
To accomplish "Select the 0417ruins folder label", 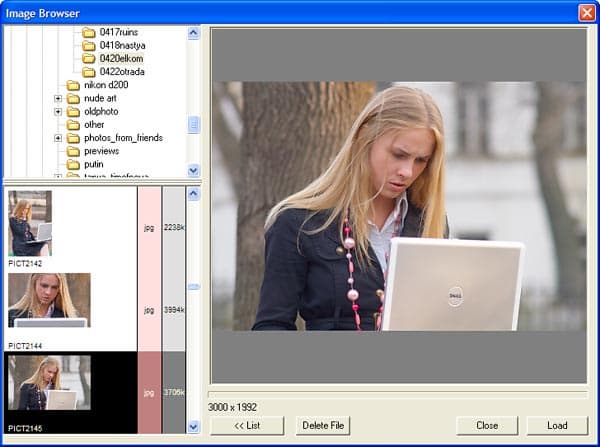I will [119, 32].
